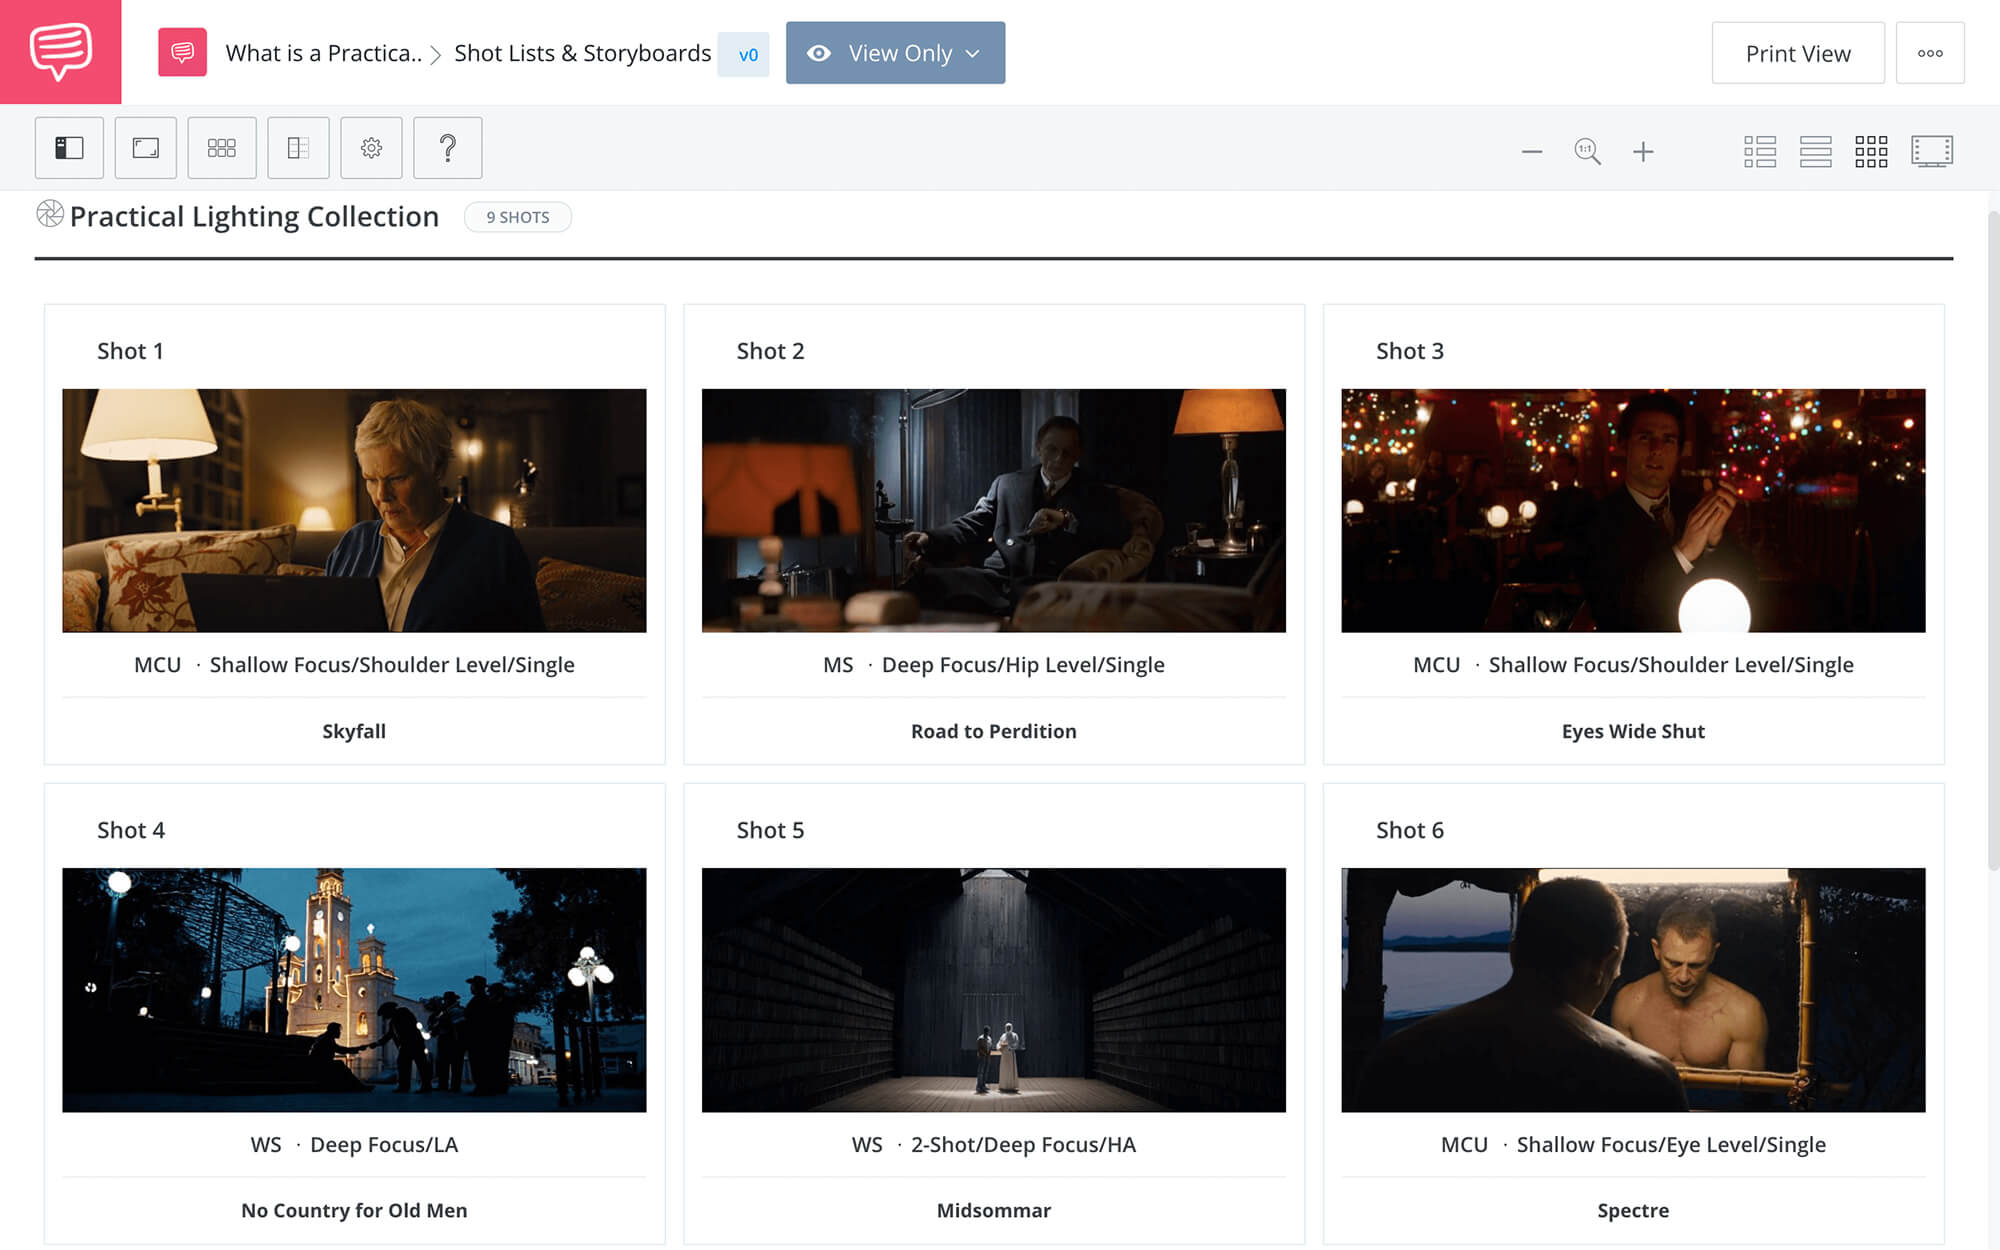
Task: Select the frame aspect ratio icon
Action: tap(146, 148)
